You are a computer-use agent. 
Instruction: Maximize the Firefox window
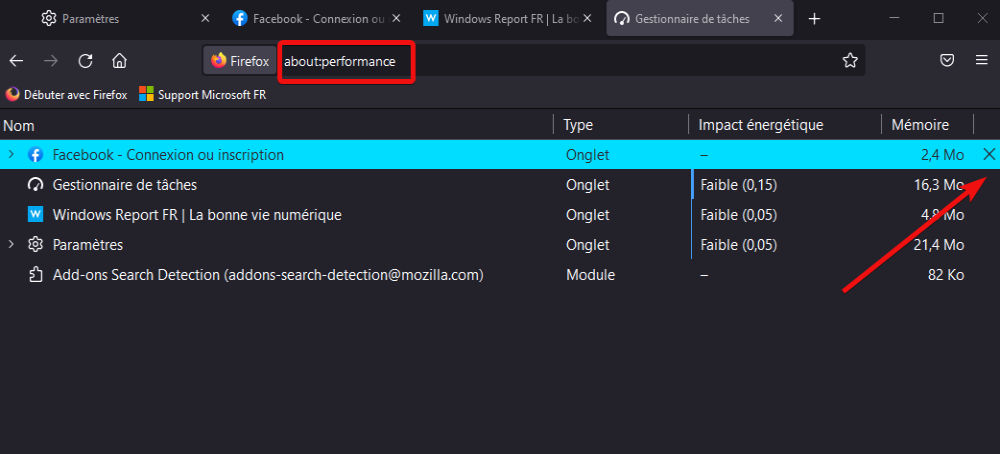click(938, 18)
